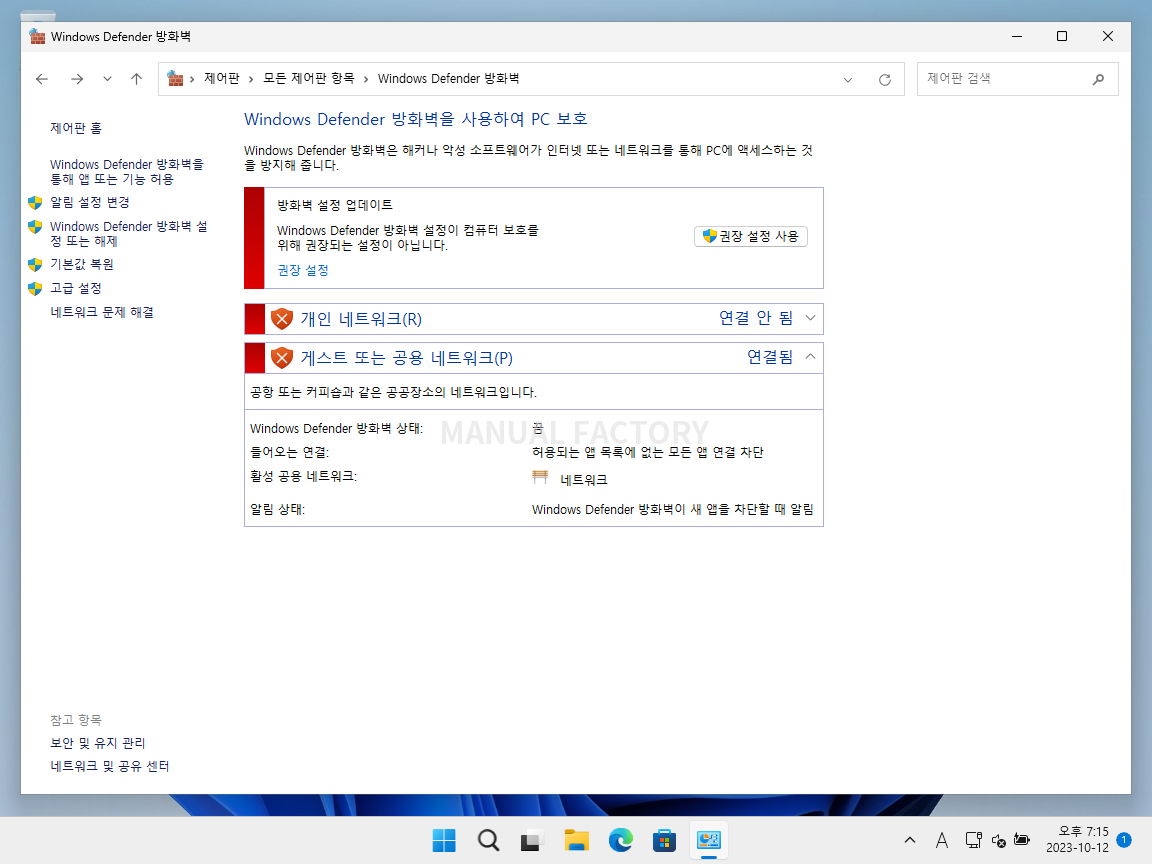Open clock and date 오후 7:15
The image size is (1152, 864).
[1077, 839]
